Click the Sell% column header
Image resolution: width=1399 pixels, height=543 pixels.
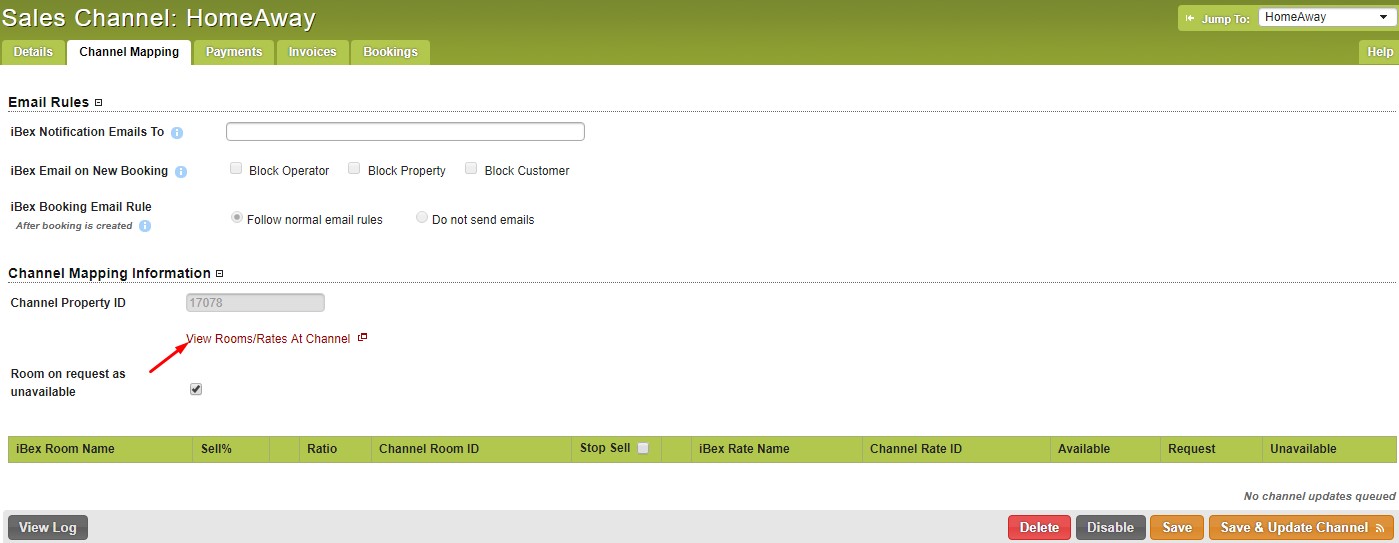point(231,449)
